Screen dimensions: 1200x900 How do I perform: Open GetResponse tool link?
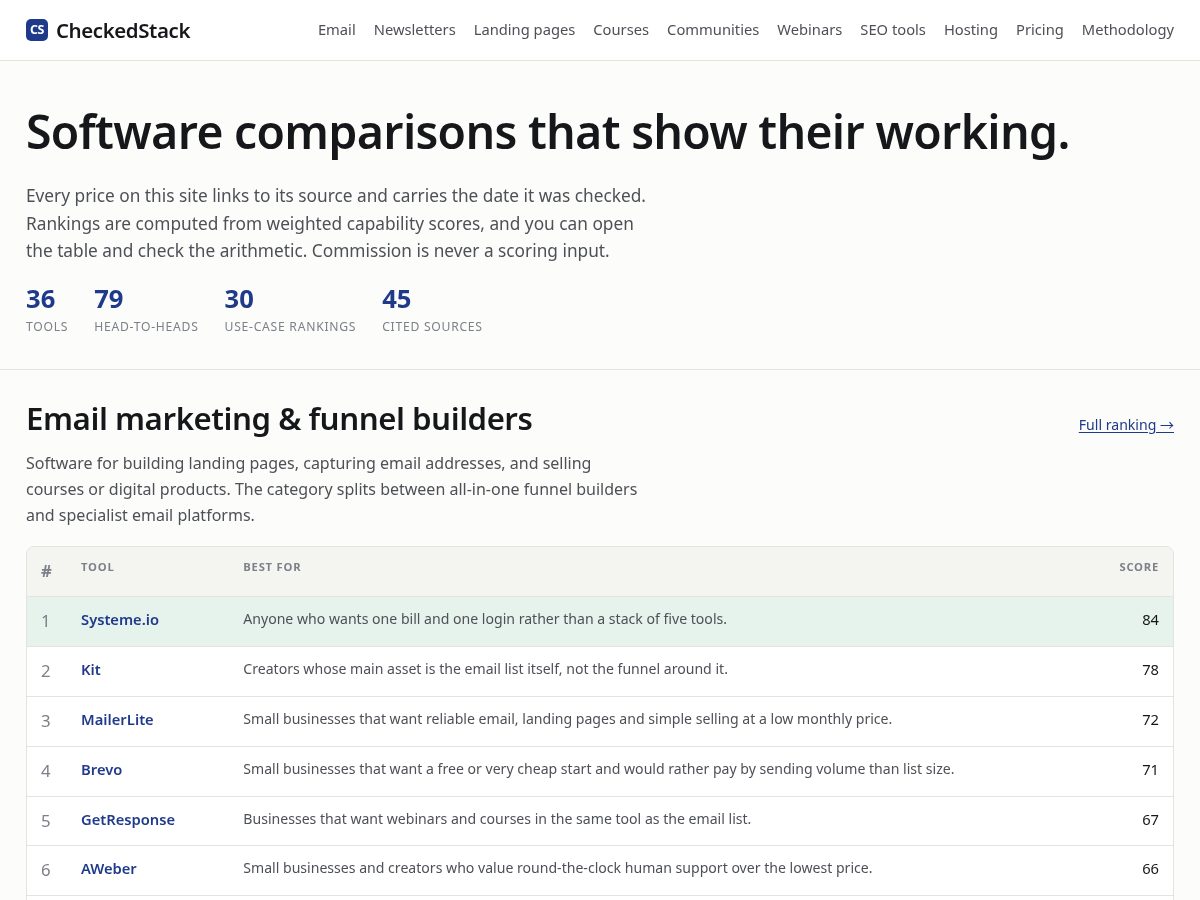(x=128, y=820)
